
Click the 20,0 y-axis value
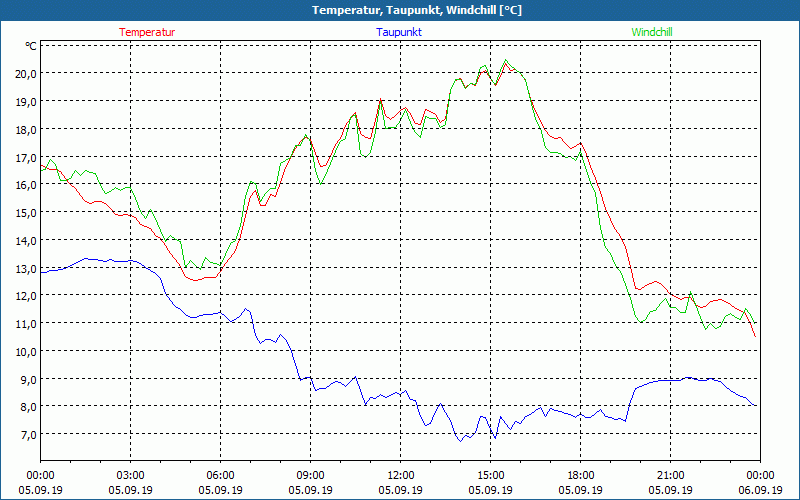[x=27, y=73]
